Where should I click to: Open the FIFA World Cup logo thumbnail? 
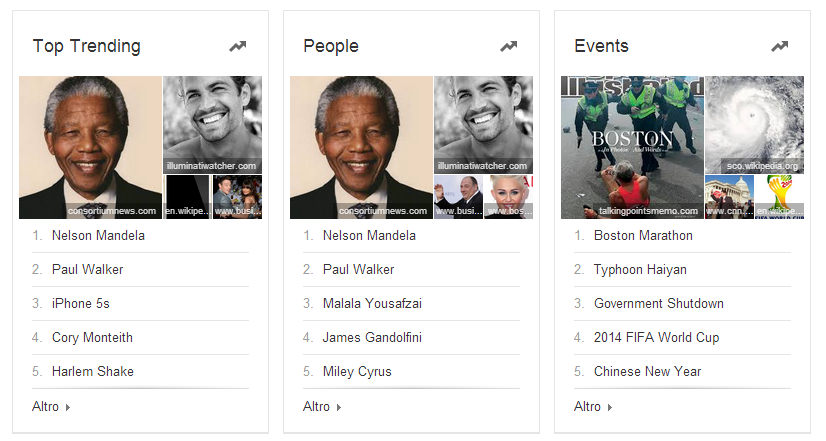pos(779,197)
